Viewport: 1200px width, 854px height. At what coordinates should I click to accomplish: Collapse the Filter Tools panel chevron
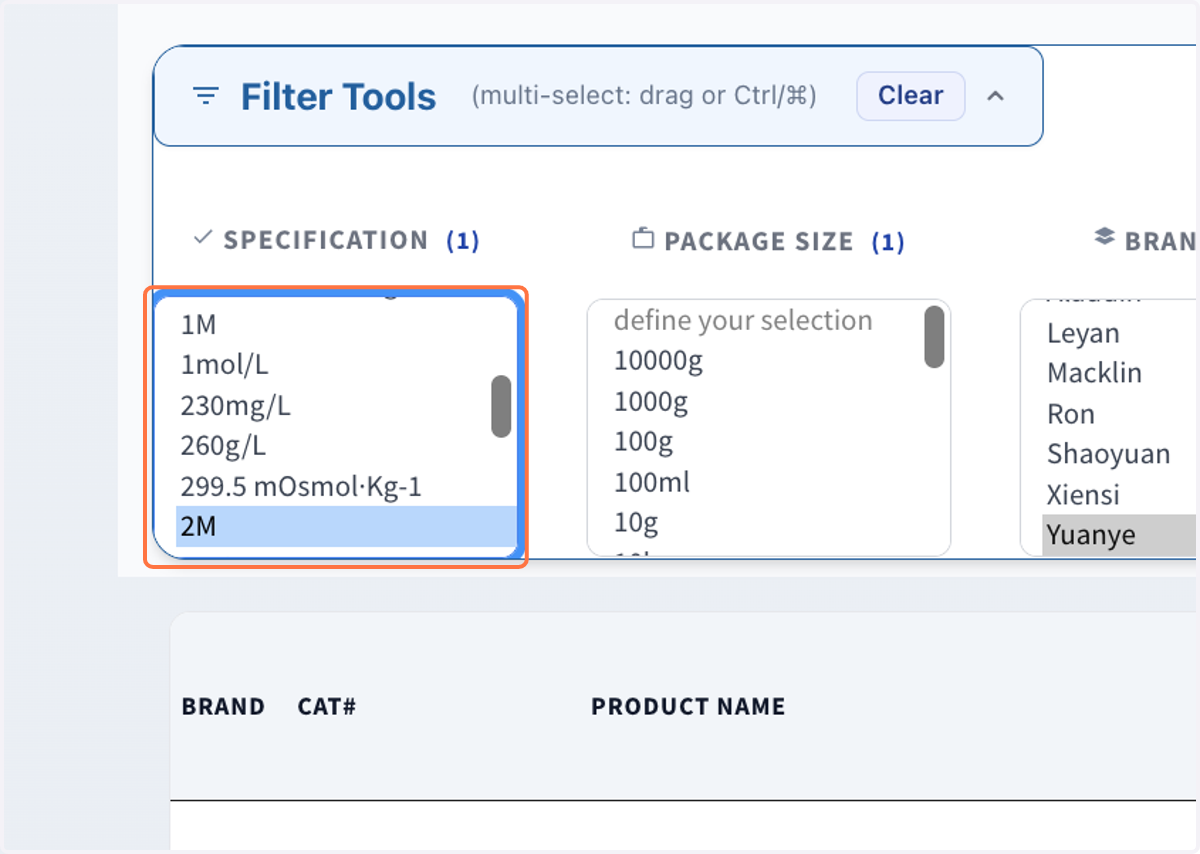(995, 96)
